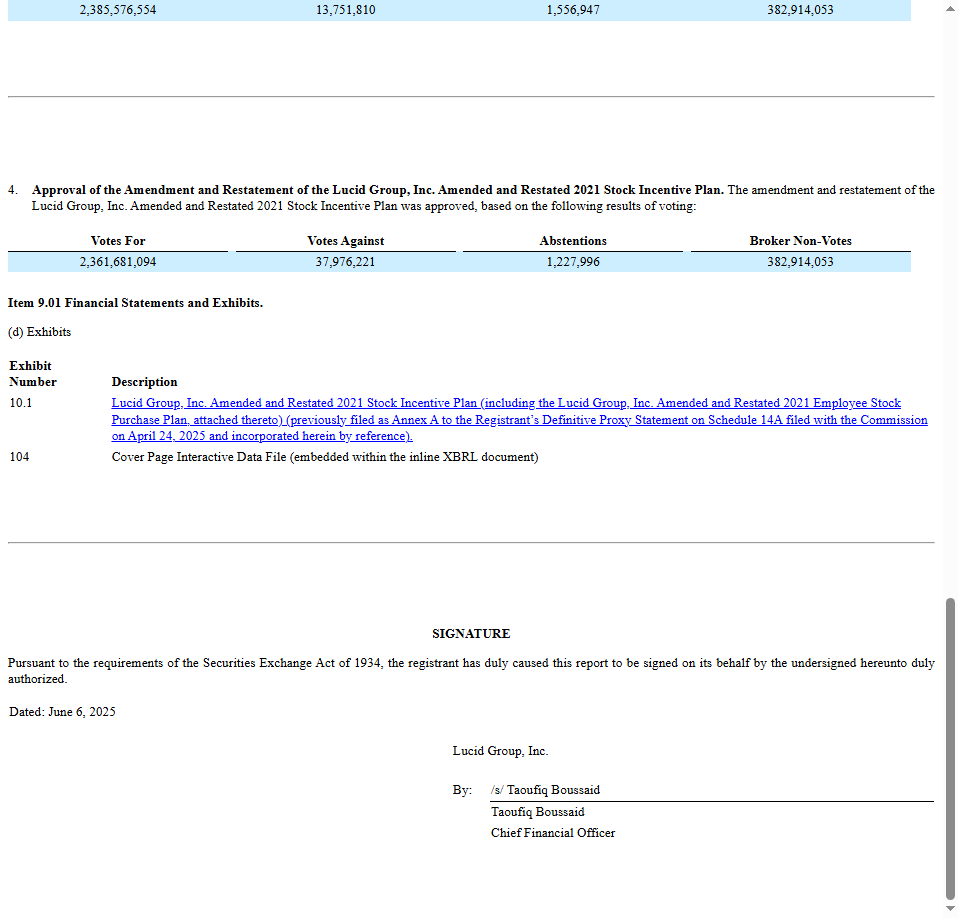Click the Chief Financial Officer title
This screenshot has height=918, width=958.
pos(553,832)
